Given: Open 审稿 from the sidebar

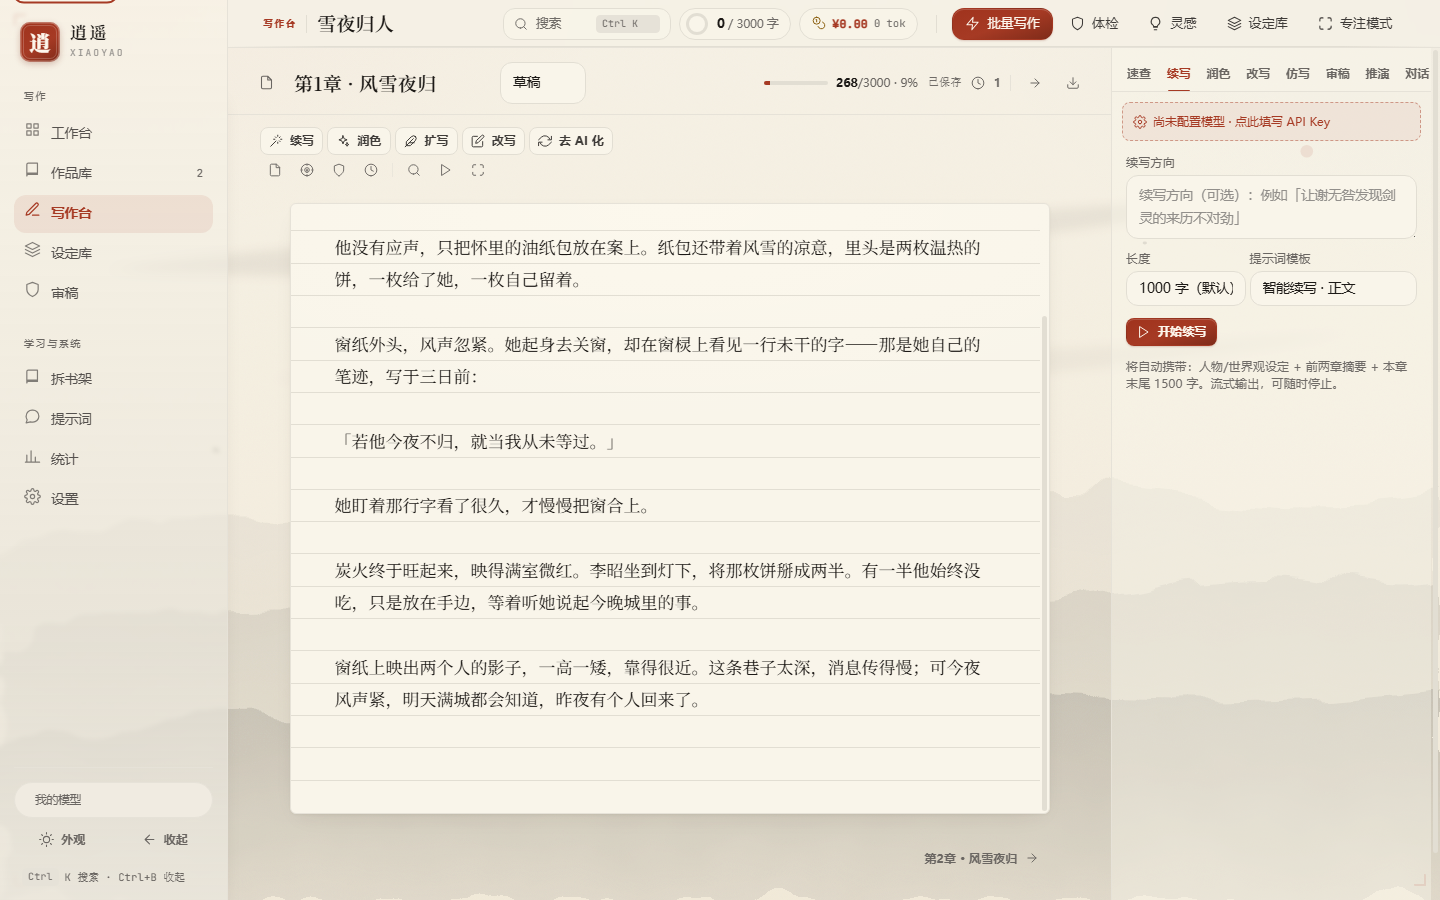Looking at the screenshot, I should (113, 292).
